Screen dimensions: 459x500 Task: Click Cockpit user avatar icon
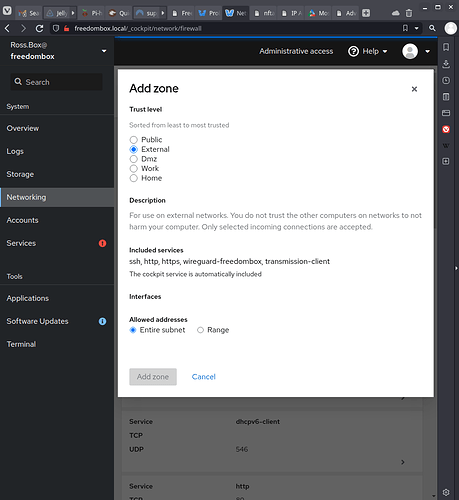pyautogui.click(x=410, y=51)
